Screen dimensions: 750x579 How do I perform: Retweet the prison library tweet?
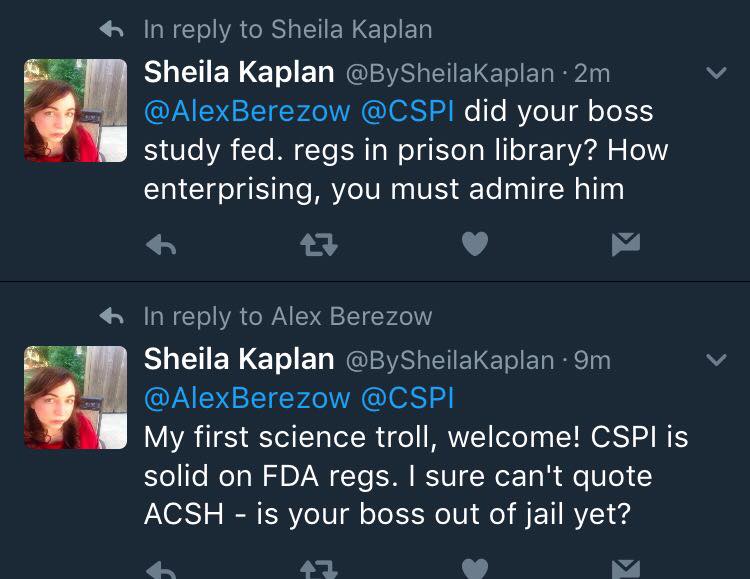319,245
